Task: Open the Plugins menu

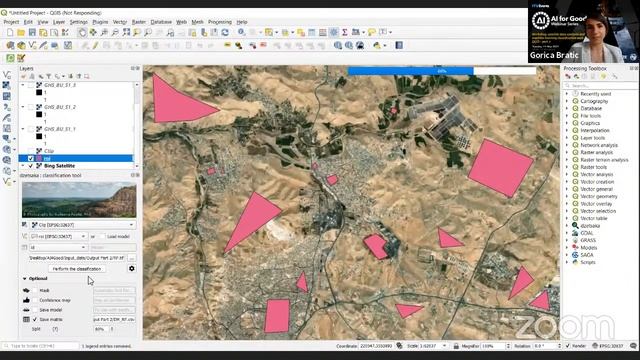Action: (100, 22)
